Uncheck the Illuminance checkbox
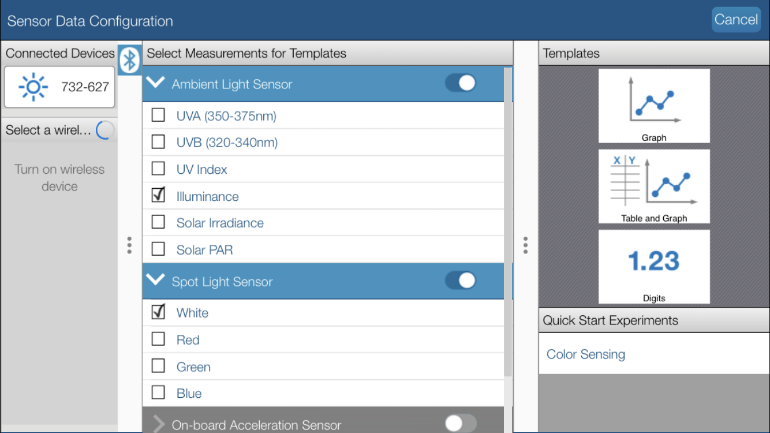The image size is (770, 433). tap(158, 195)
